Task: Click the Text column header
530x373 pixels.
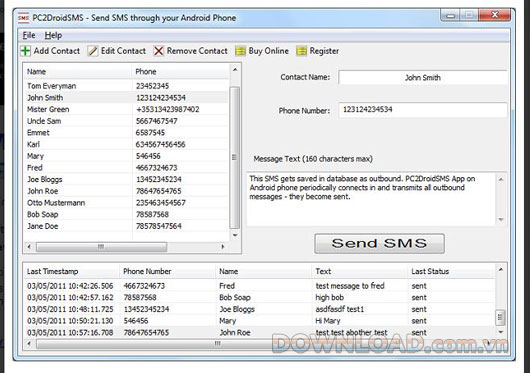Action: (360, 271)
